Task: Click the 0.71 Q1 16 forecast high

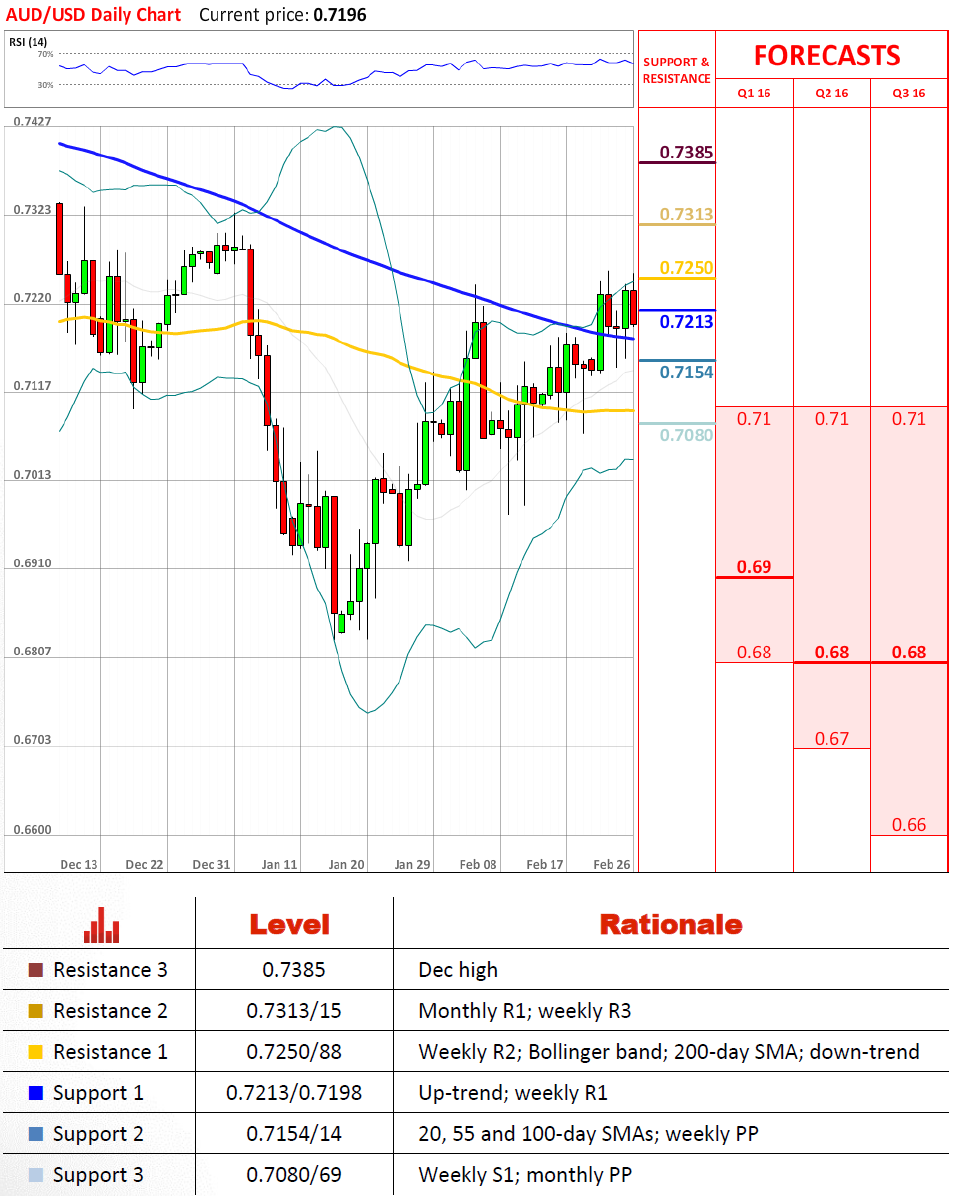Action: point(754,419)
